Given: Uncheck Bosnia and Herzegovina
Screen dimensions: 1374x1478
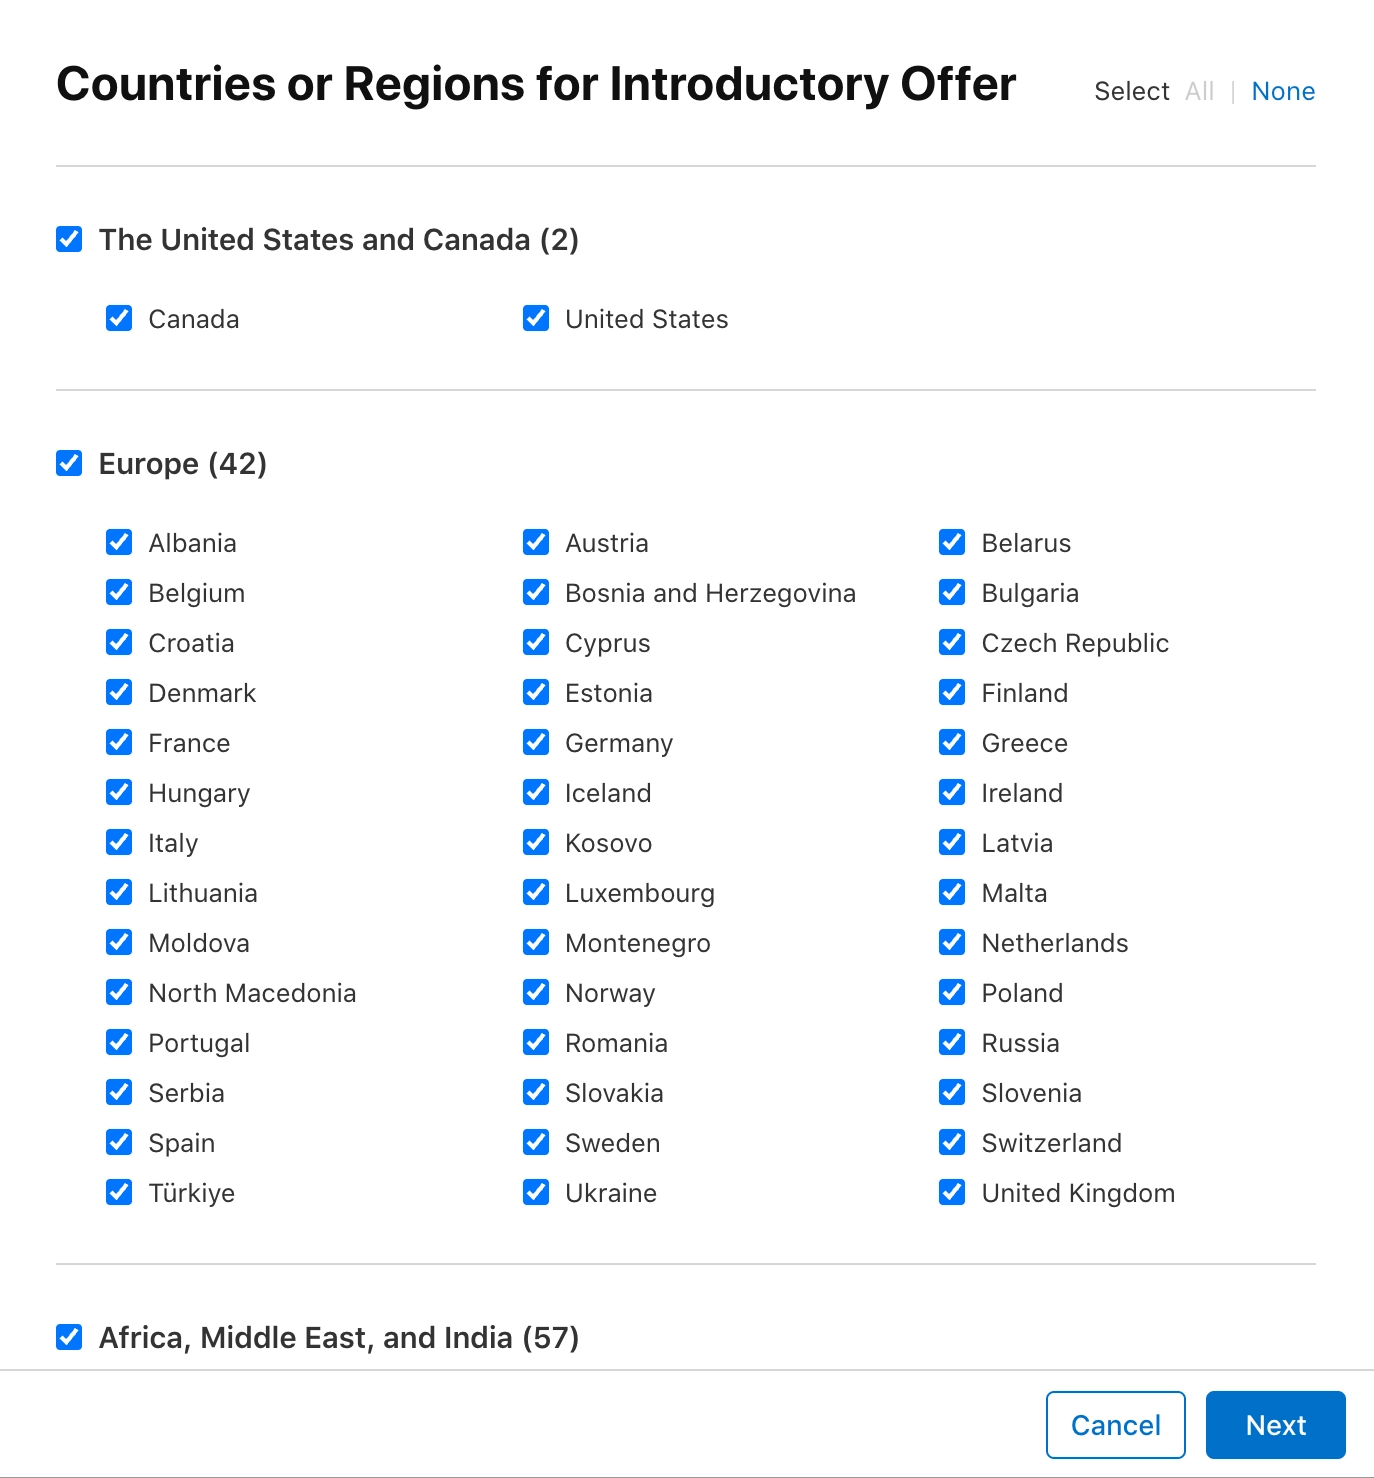Looking at the screenshot, I should click(x=536, y=592).
